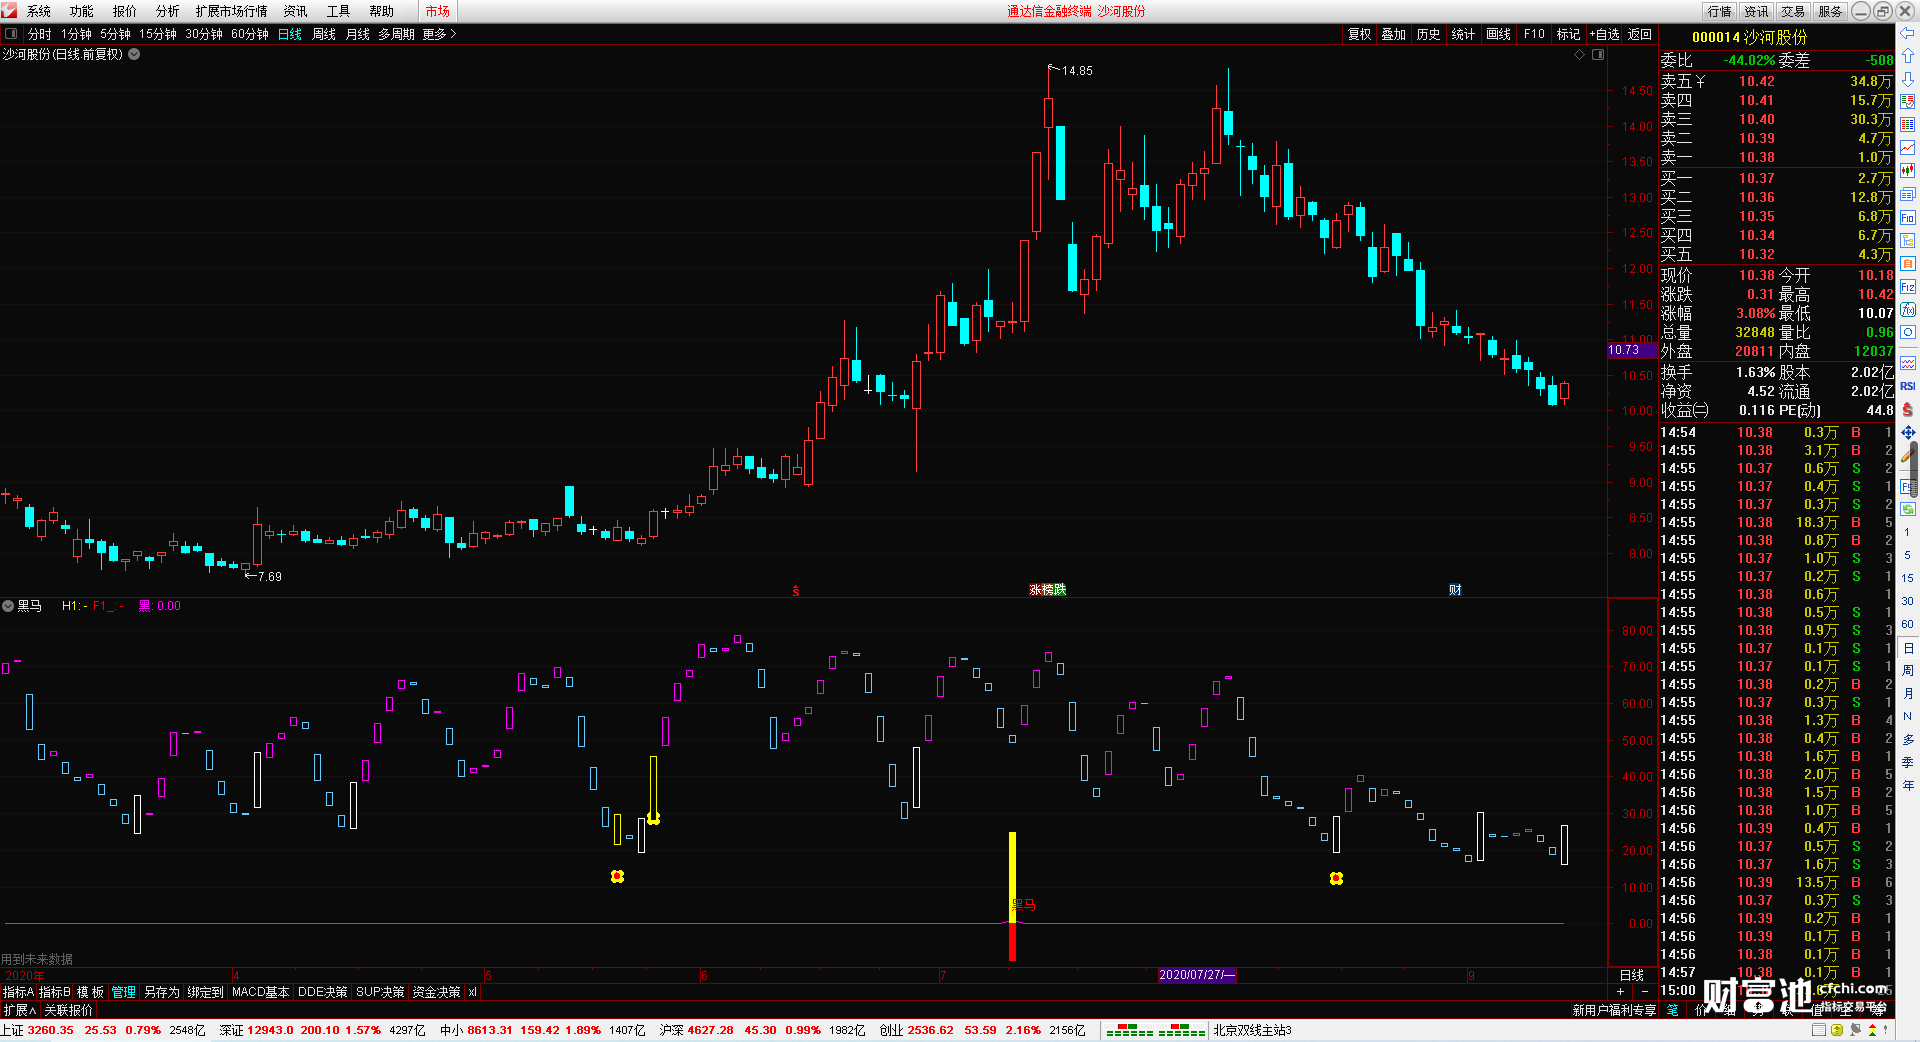Click the list icon in bottom status bar

click(x=1819, y=1030)
